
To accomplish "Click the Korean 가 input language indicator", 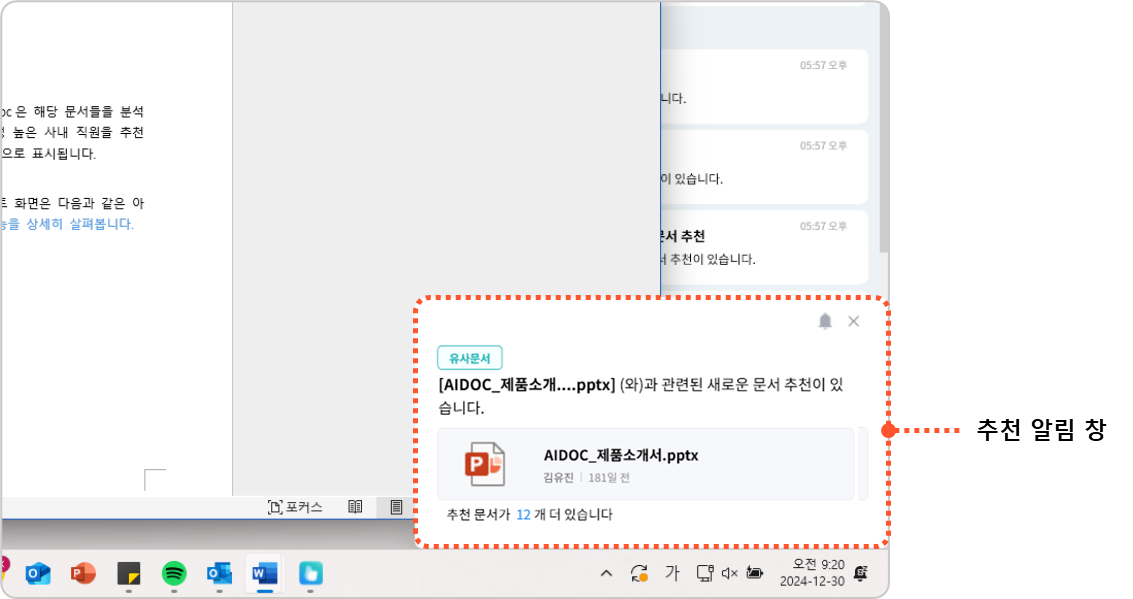I will (x=672, y=573).
